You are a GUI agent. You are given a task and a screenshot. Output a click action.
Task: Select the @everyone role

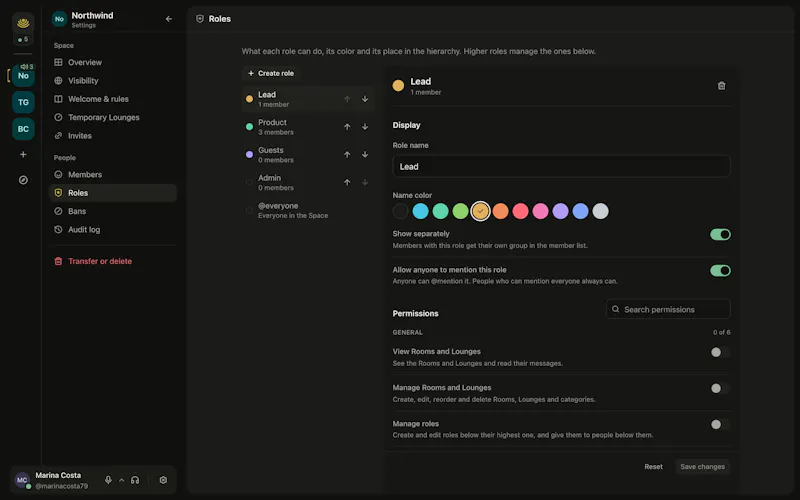[308, 210]
